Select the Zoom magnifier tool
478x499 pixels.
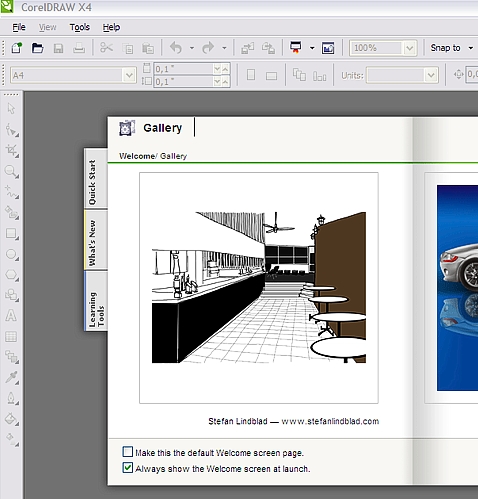point(12,171)
